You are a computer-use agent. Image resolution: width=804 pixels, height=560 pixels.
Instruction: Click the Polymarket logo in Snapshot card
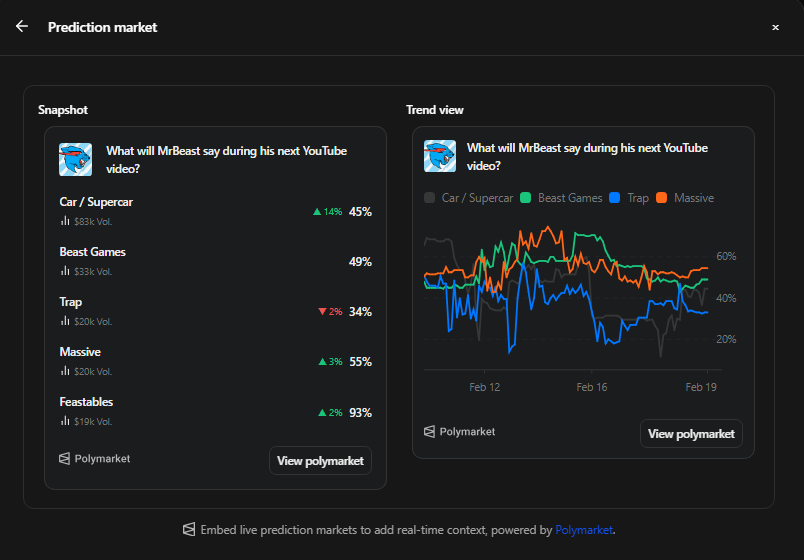pos(65,459)
